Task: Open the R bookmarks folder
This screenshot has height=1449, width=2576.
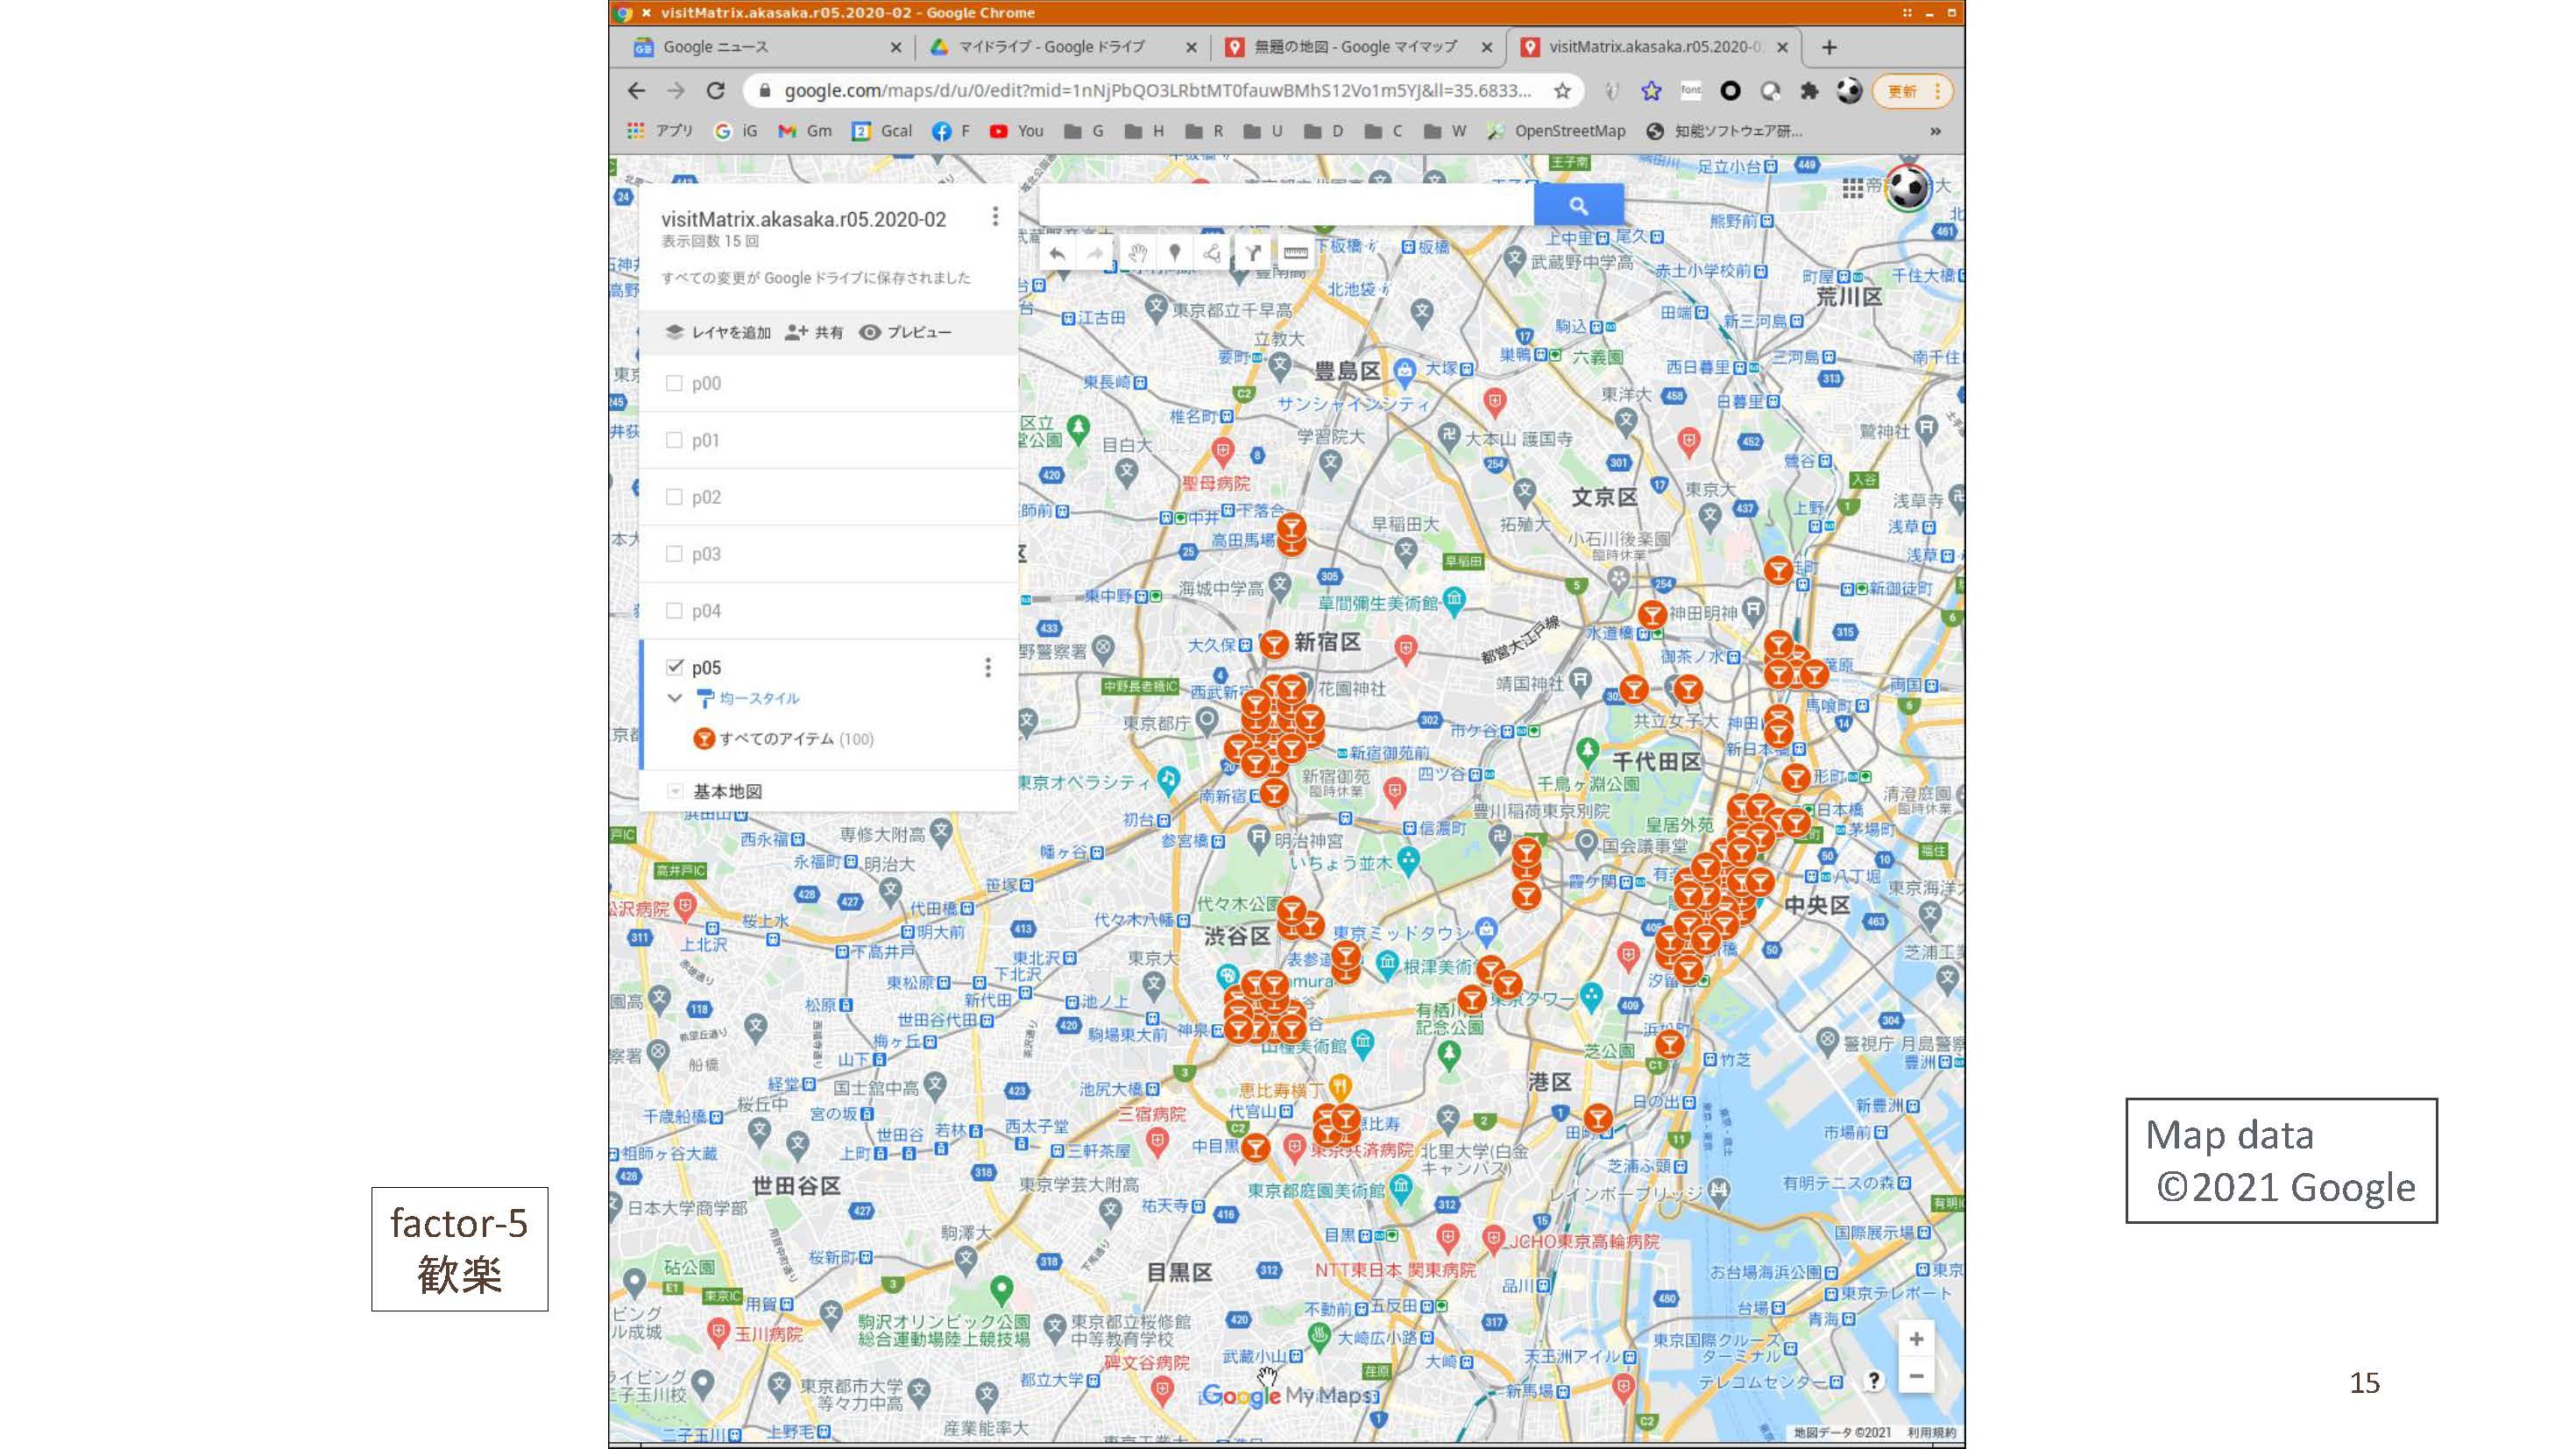Action: pyautogui.click(x=1204, y=131)
